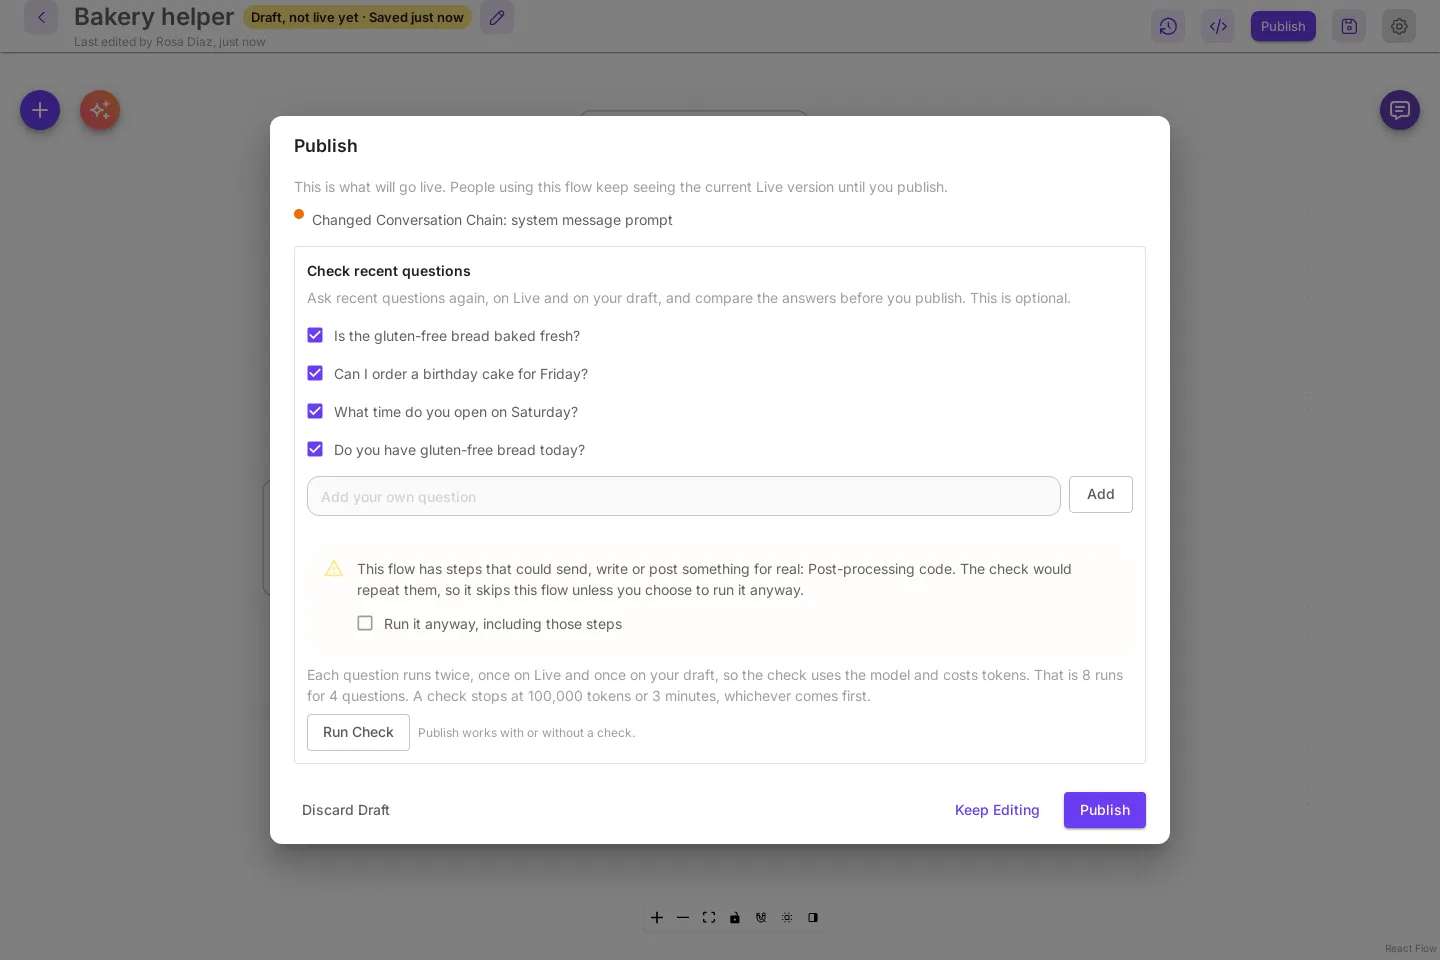Screen dimensions: 1440x960
Task: Click "Publish works with or without a check."
Action: [x=526, y=733]
